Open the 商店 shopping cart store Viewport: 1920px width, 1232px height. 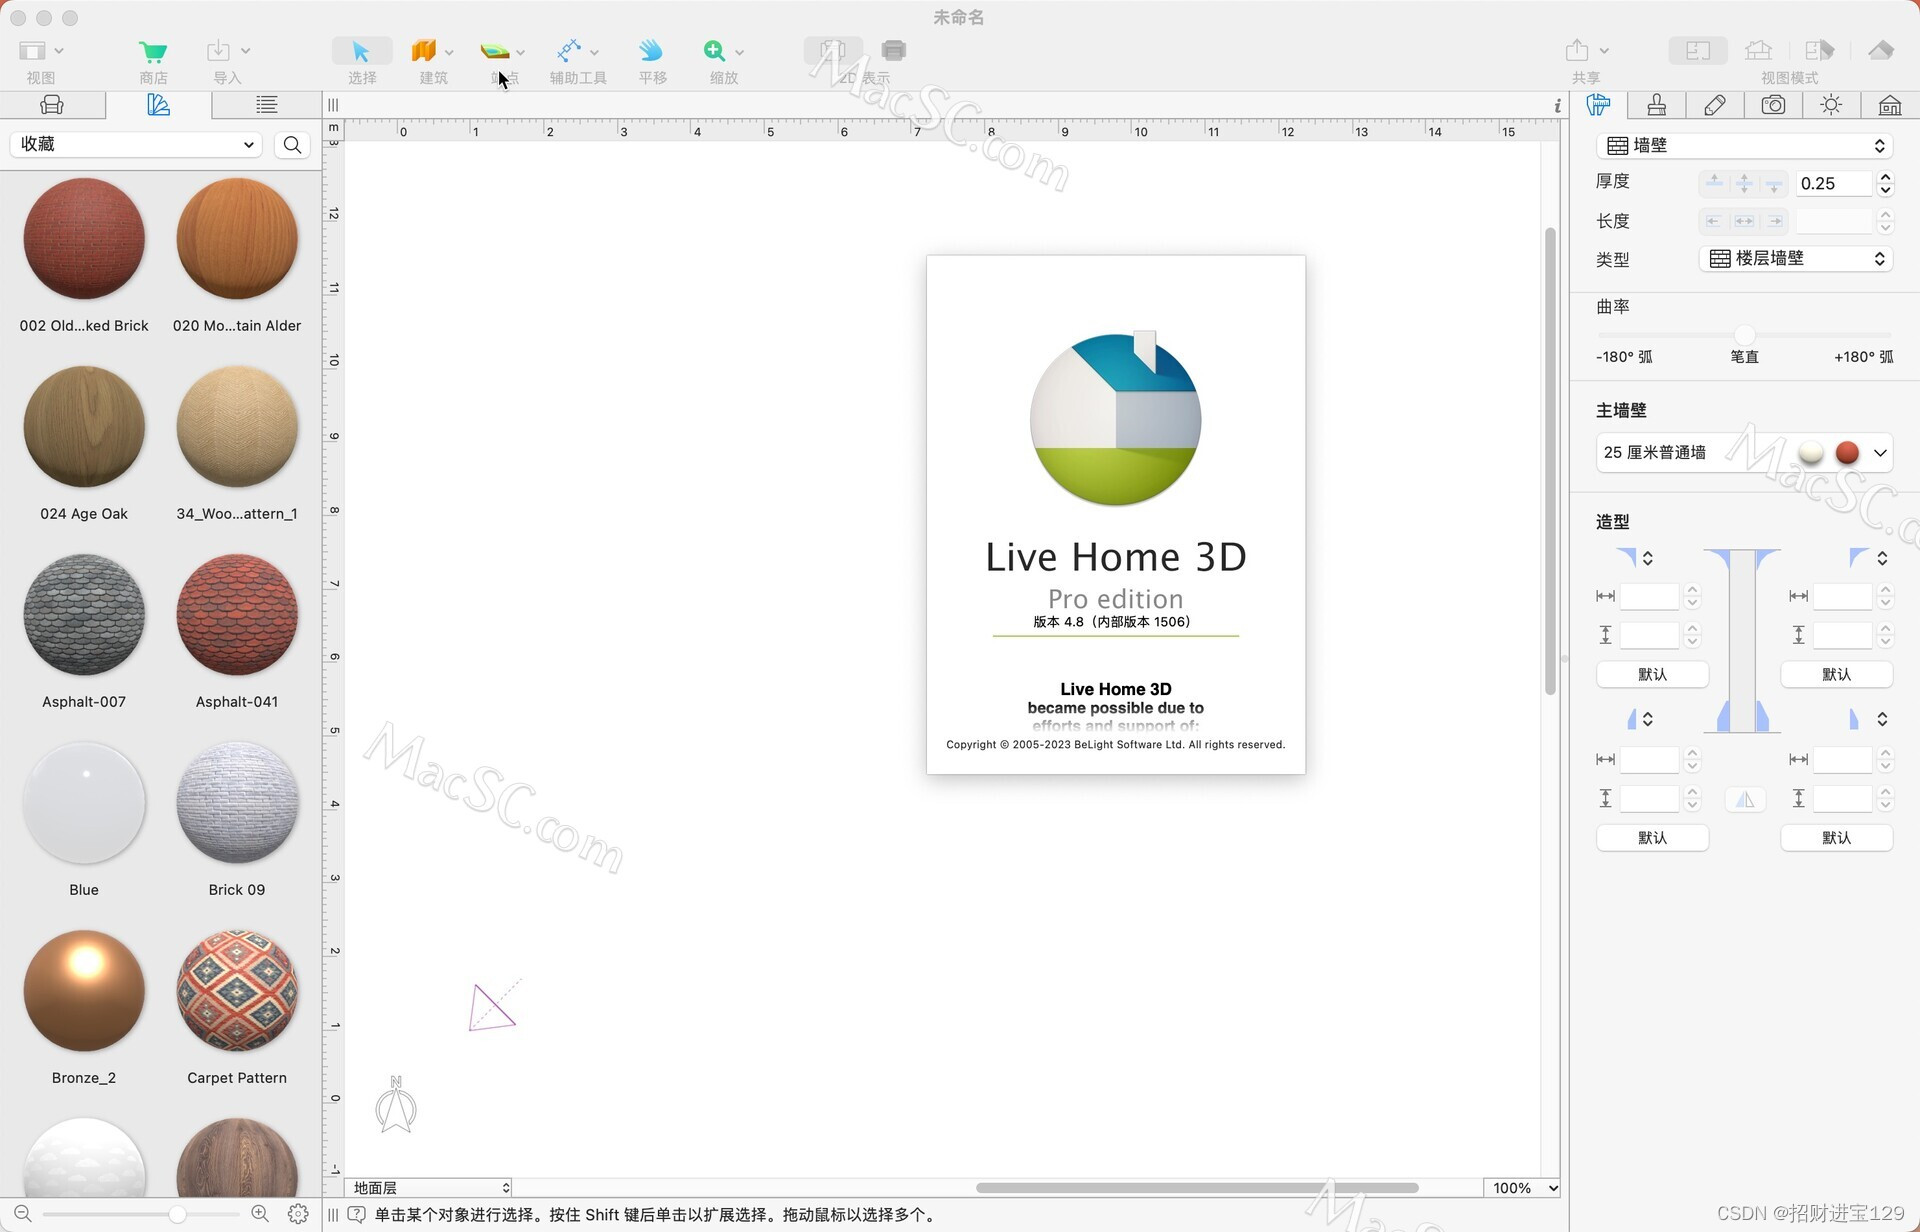click(153, 51)
